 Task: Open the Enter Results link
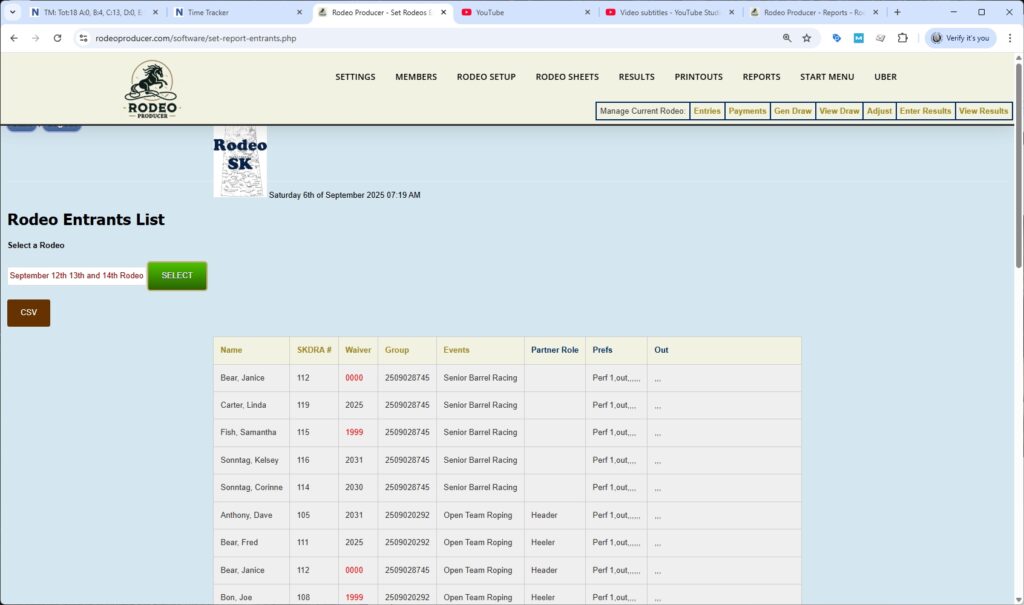(925, 111)
